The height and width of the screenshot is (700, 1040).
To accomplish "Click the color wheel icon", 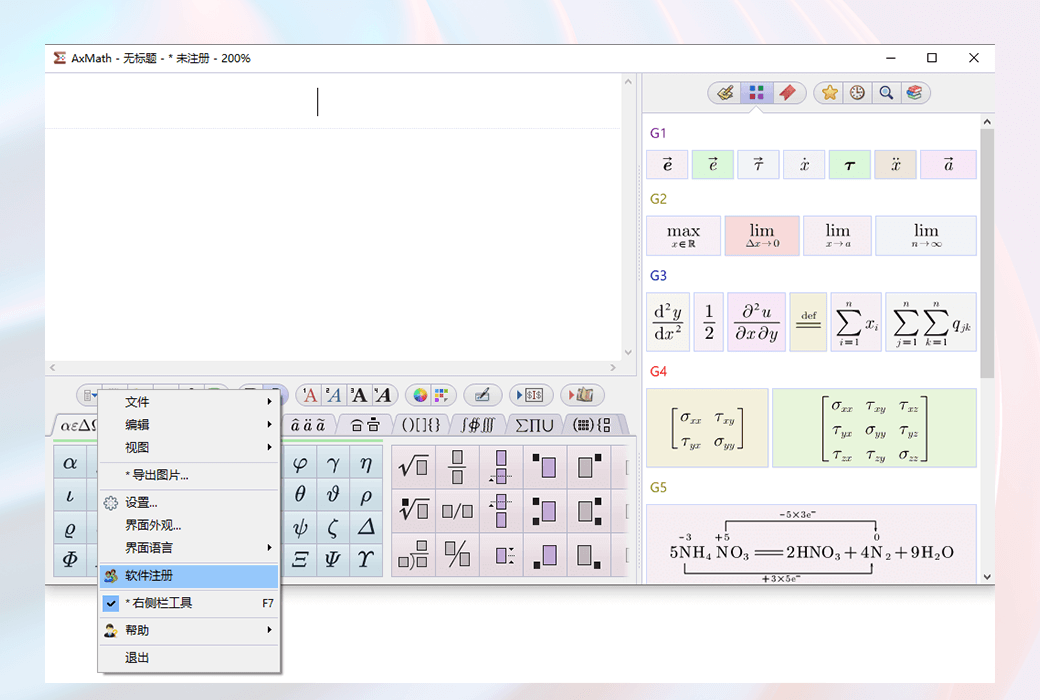I will click(x=421, y=395).
